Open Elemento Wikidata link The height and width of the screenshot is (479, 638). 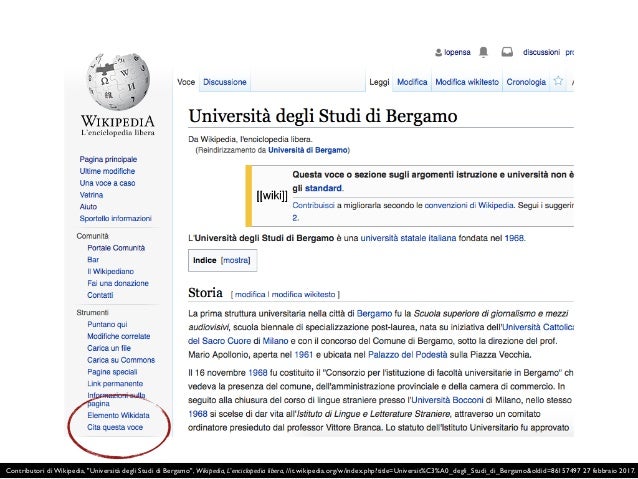[118, 415]
